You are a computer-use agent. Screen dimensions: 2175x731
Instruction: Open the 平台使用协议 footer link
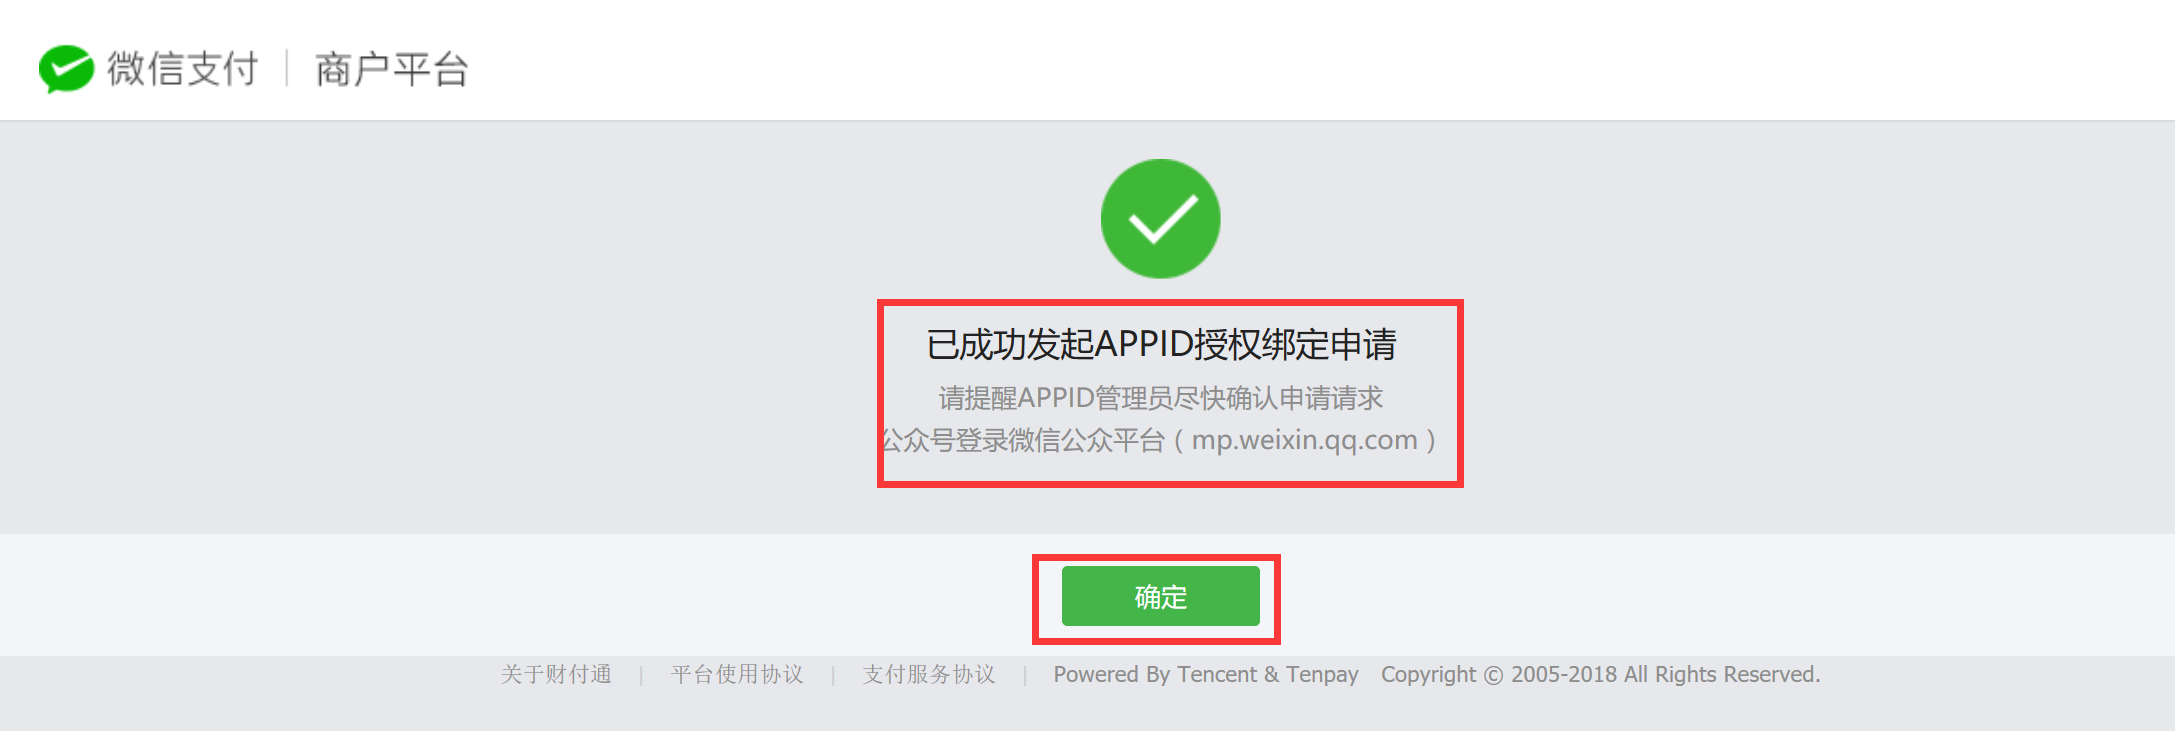pyautogui.click(x=737, y=675)
